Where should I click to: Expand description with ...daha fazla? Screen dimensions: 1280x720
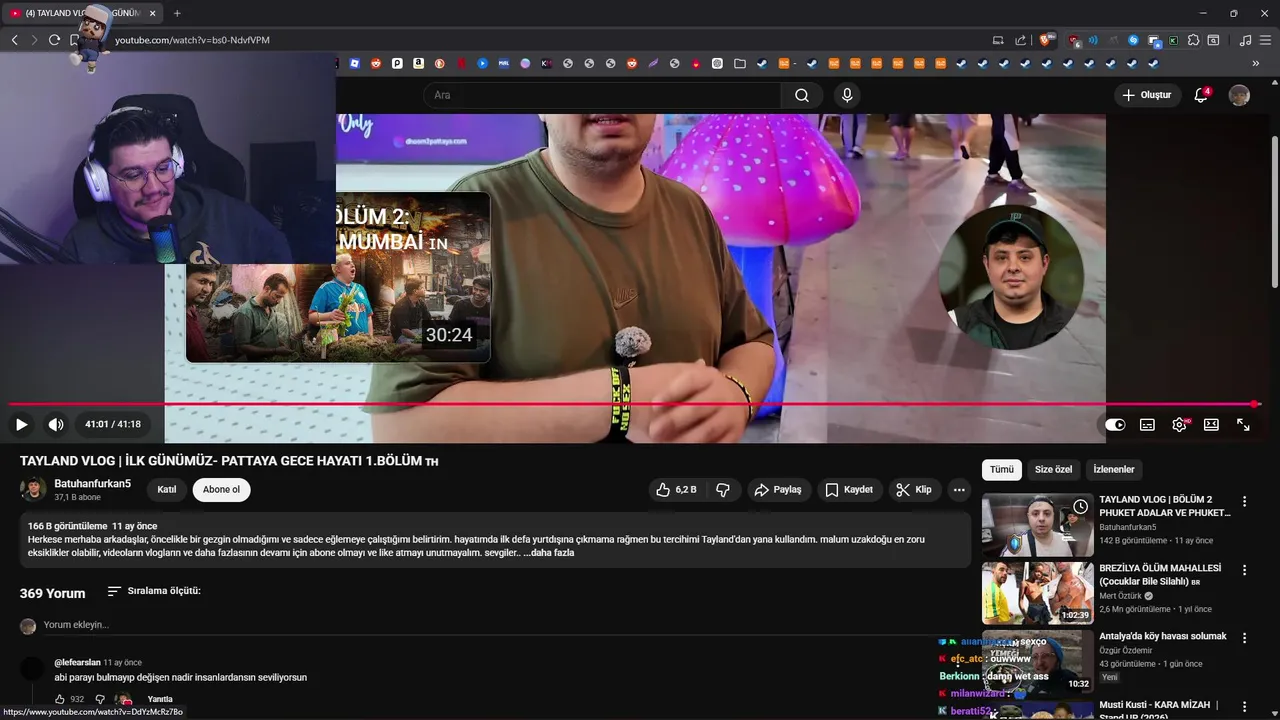(548, 553)
